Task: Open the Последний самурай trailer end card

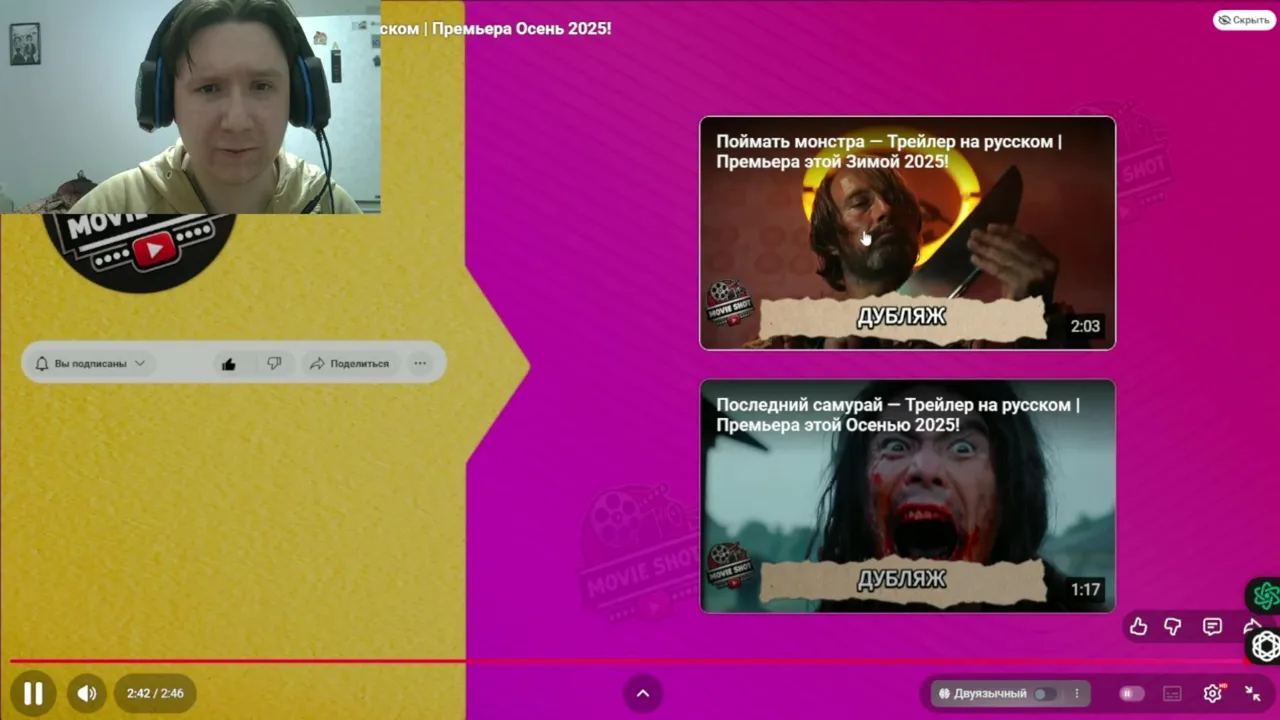Action: [907, 496]
